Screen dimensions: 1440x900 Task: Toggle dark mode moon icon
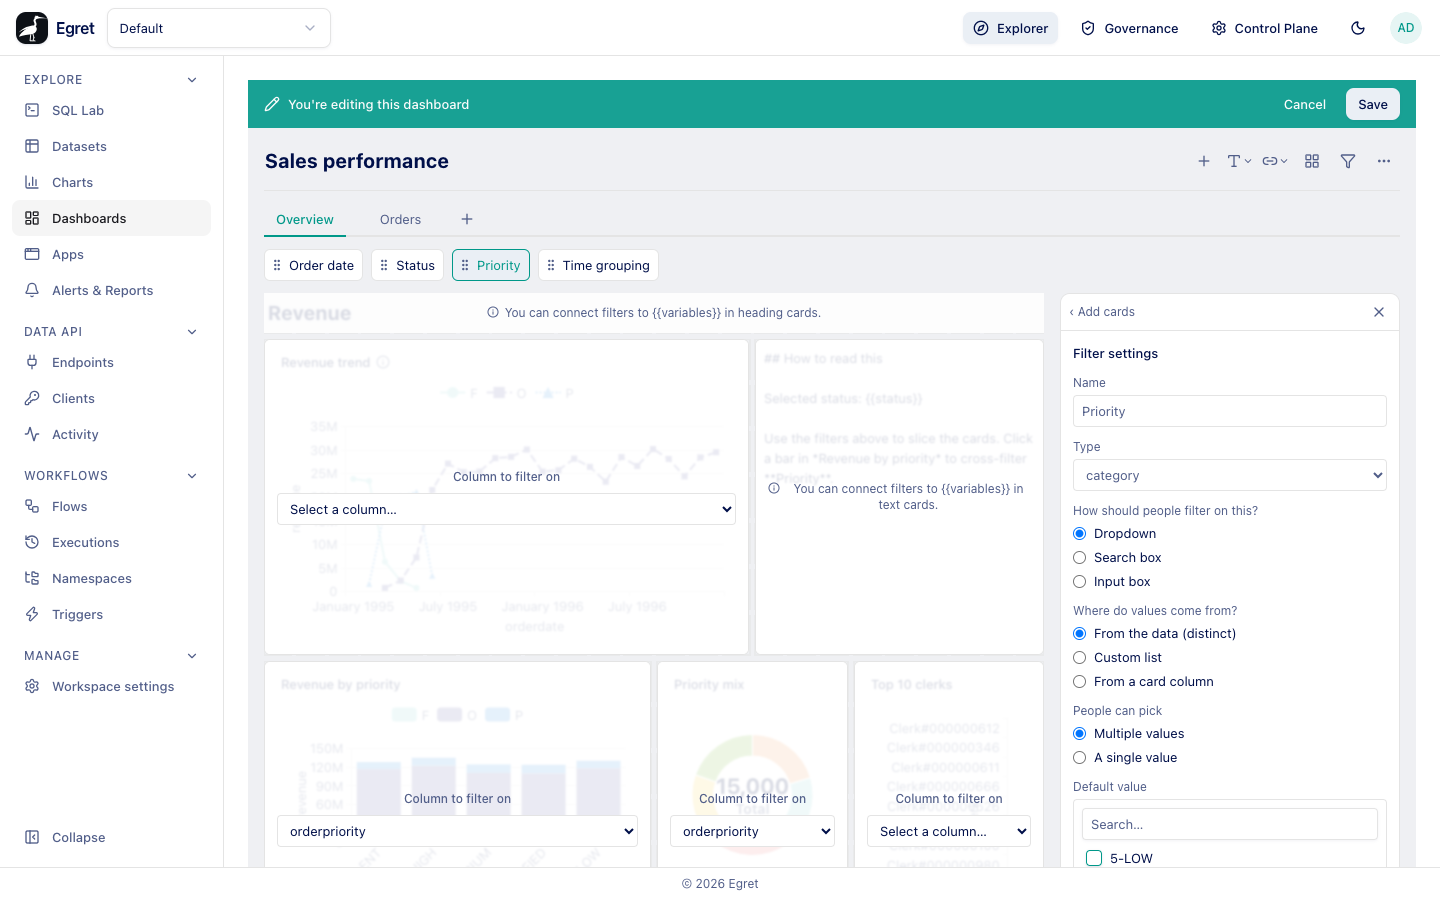(x=1358, y=28)
